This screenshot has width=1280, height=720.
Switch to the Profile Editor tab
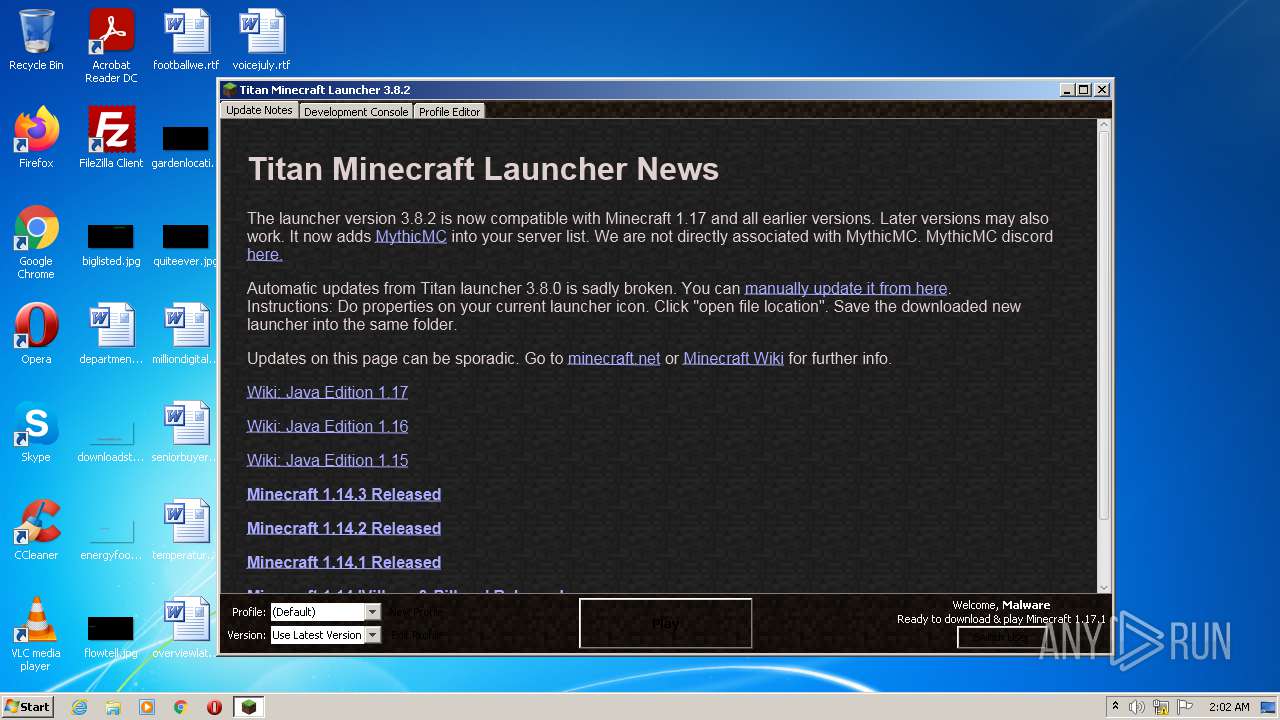pos(449,112)
